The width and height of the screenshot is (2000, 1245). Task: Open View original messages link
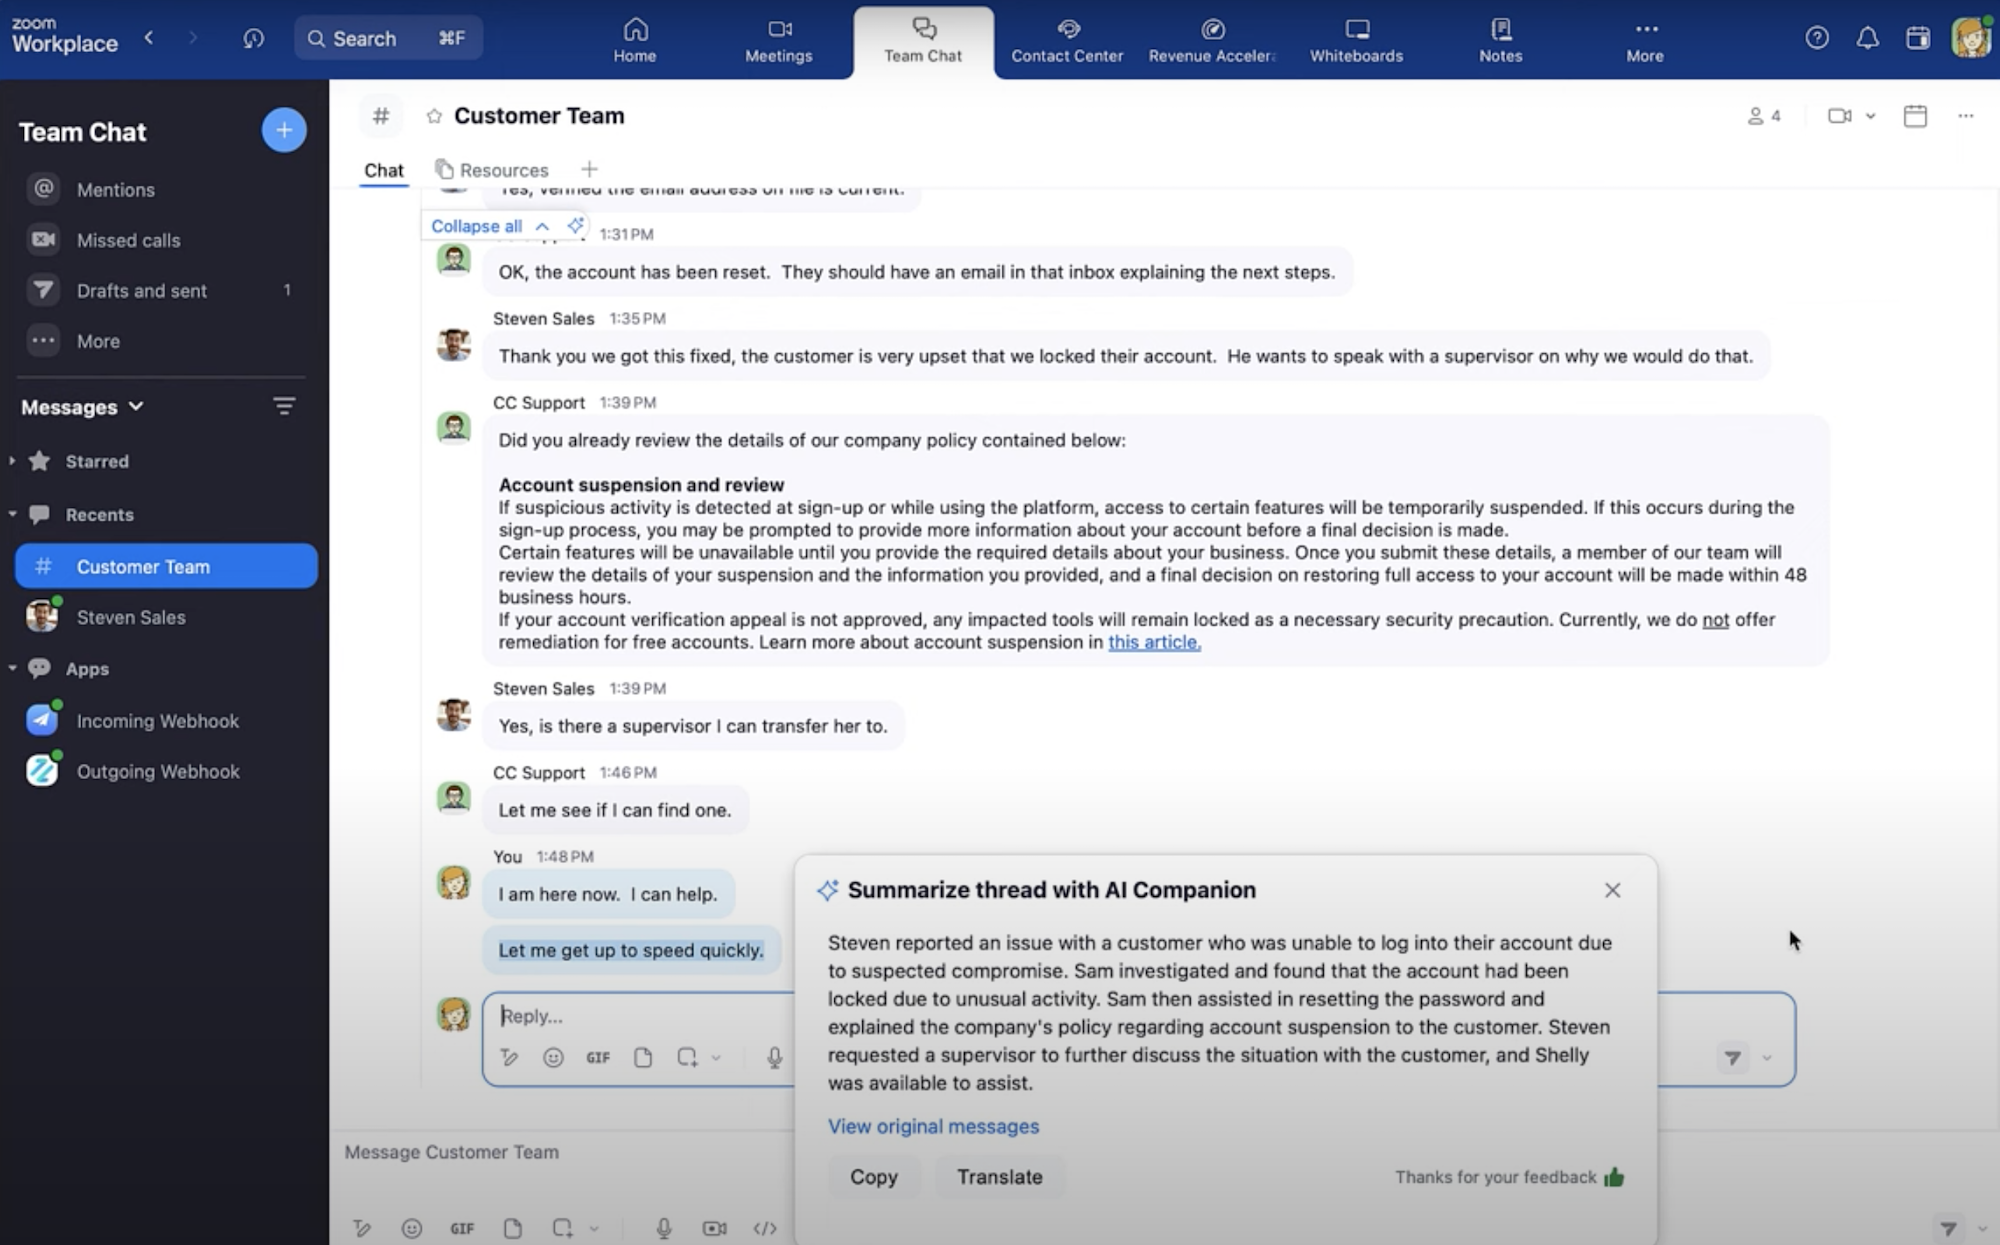(933, 1126)
